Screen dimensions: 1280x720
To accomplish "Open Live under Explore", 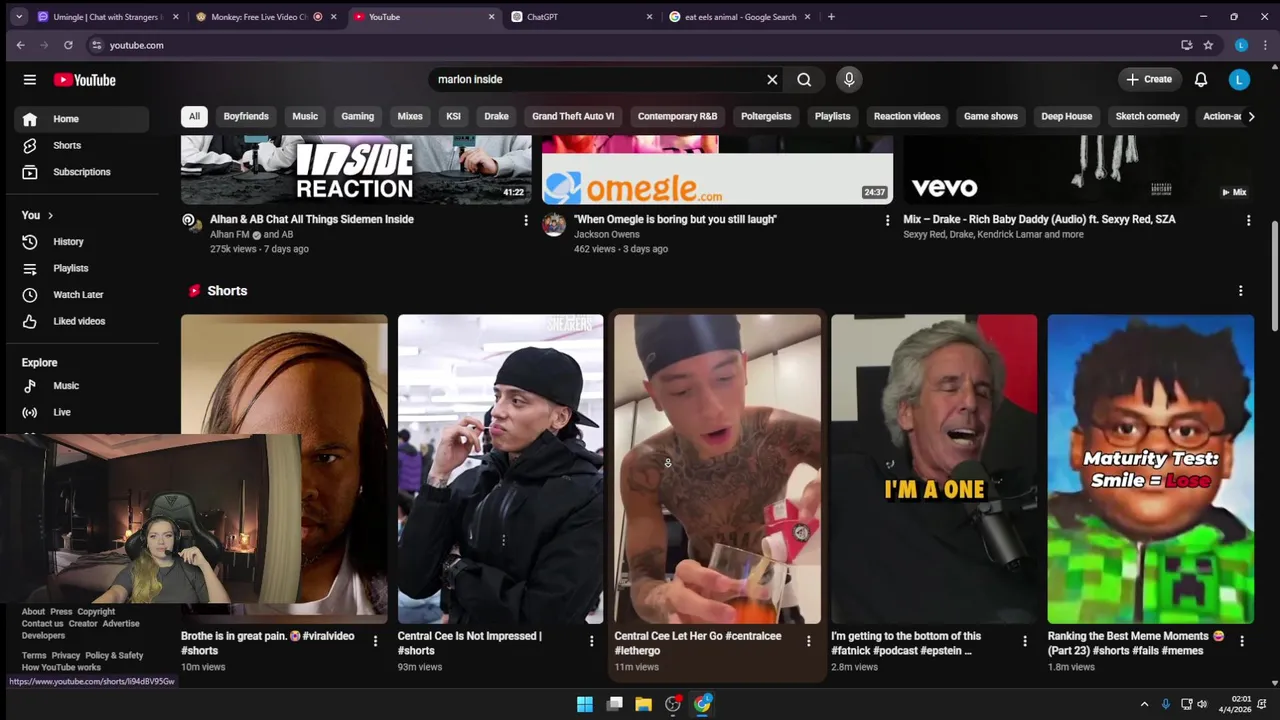I will (82, 412).
